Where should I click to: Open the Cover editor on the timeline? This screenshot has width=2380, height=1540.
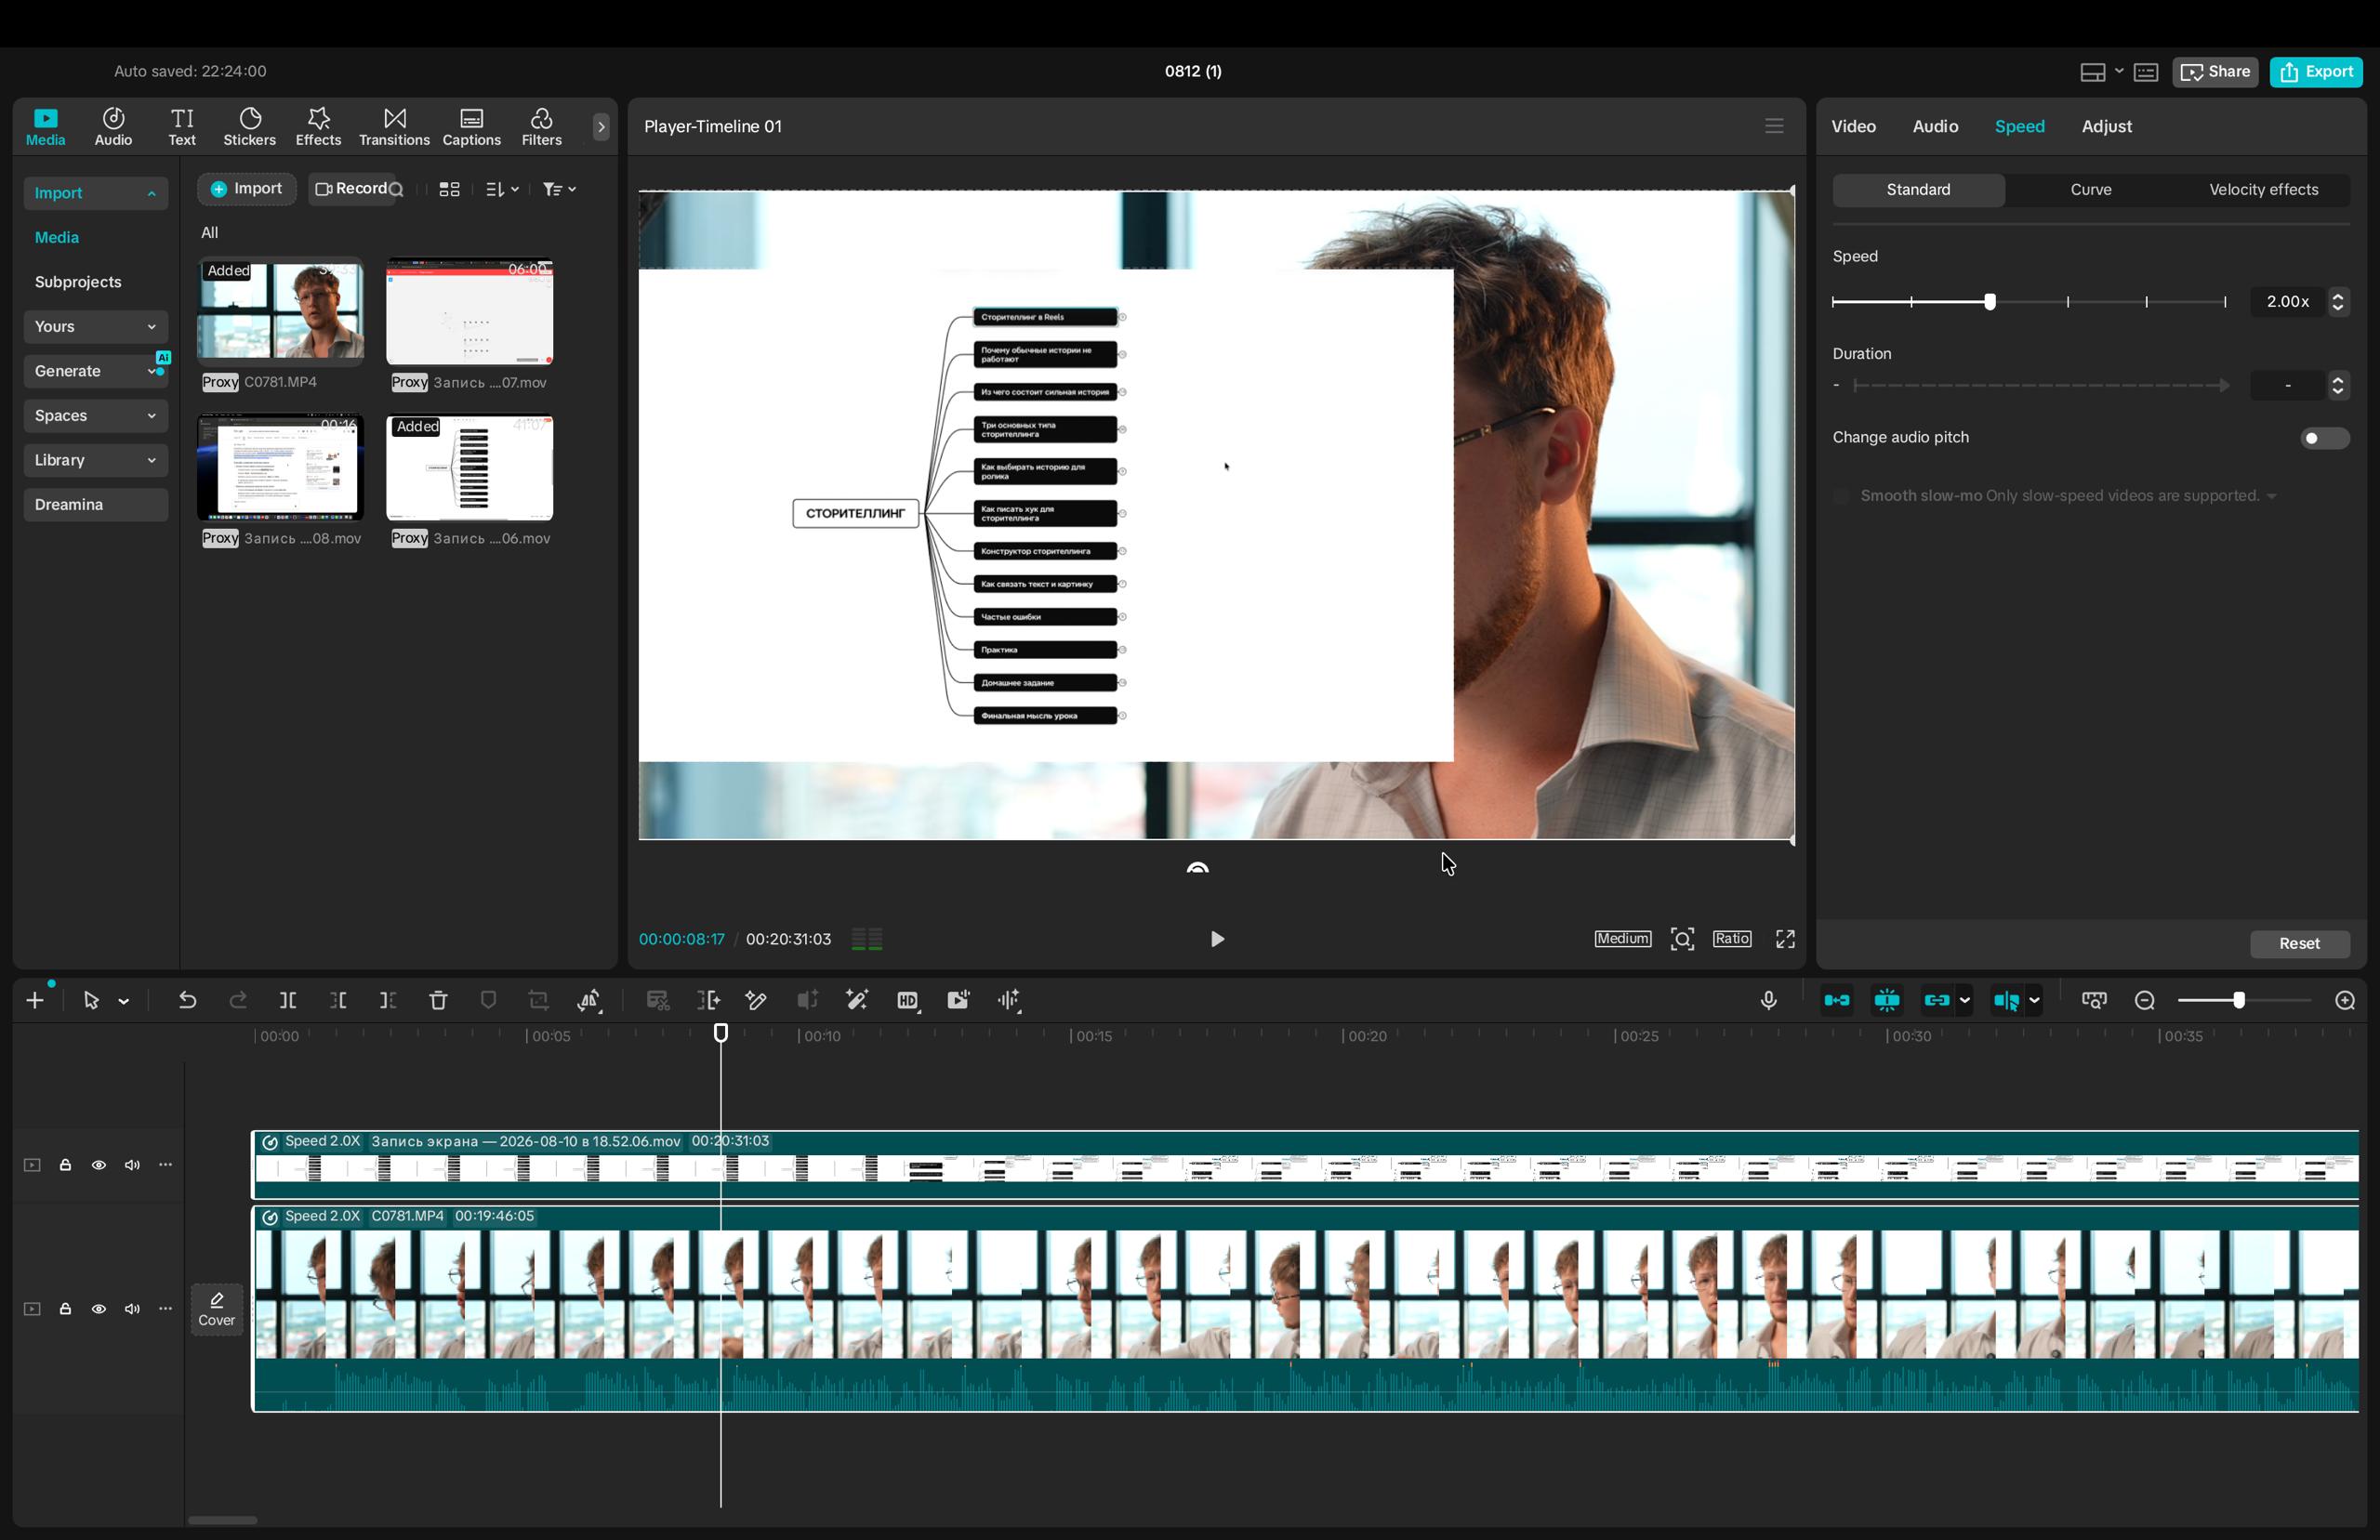point(216,1309)
